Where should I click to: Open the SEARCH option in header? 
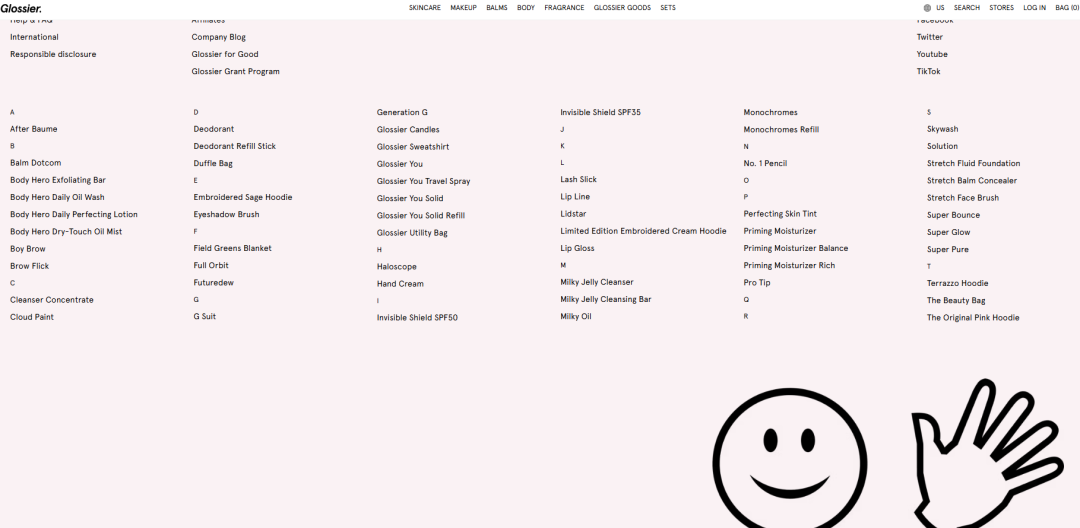coord(966,8)
